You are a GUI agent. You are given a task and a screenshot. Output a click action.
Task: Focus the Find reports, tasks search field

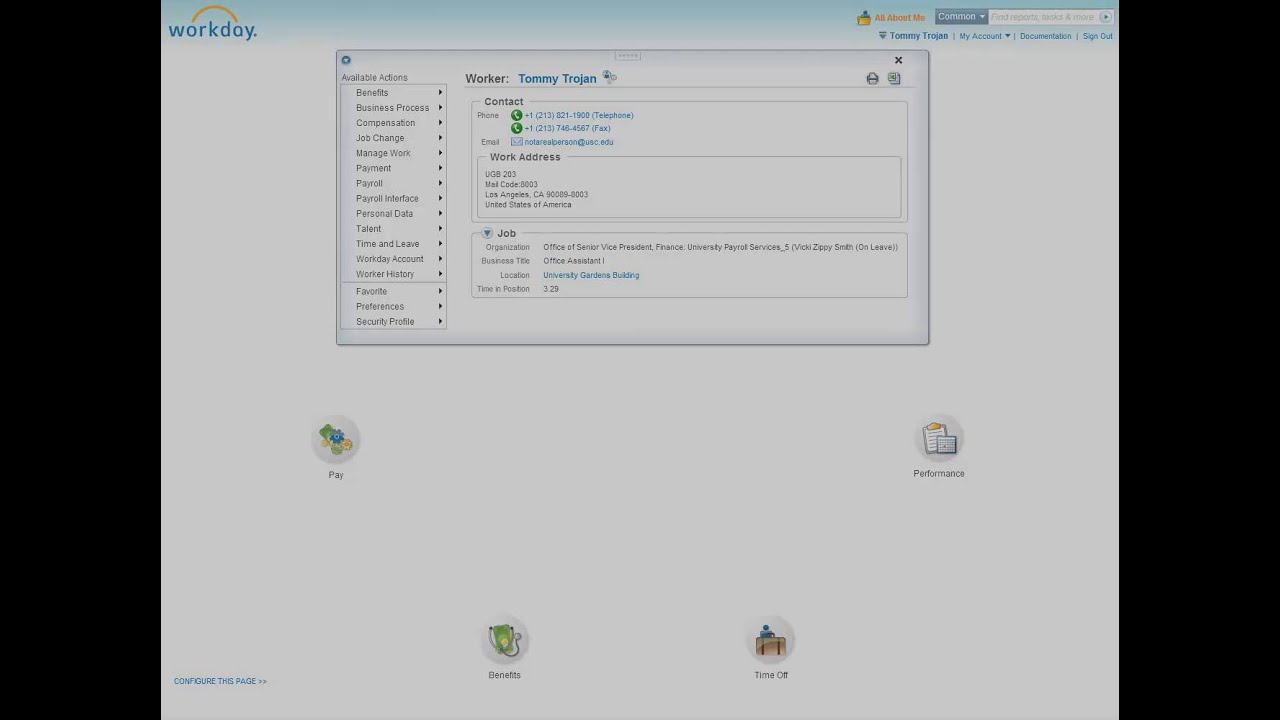(x=1043, y=17)
